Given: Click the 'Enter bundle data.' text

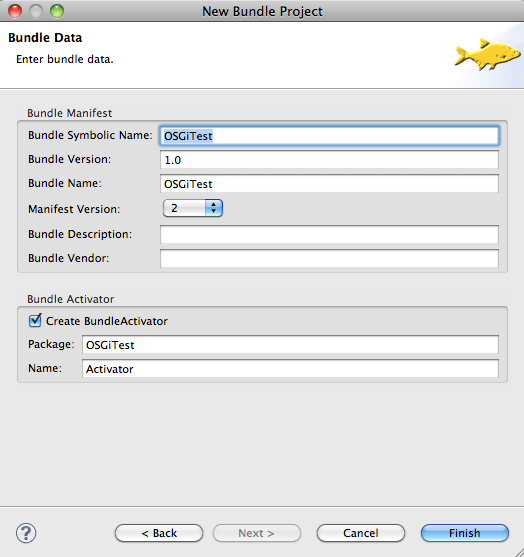Looking at the screenshot, I should click(65, 59).
